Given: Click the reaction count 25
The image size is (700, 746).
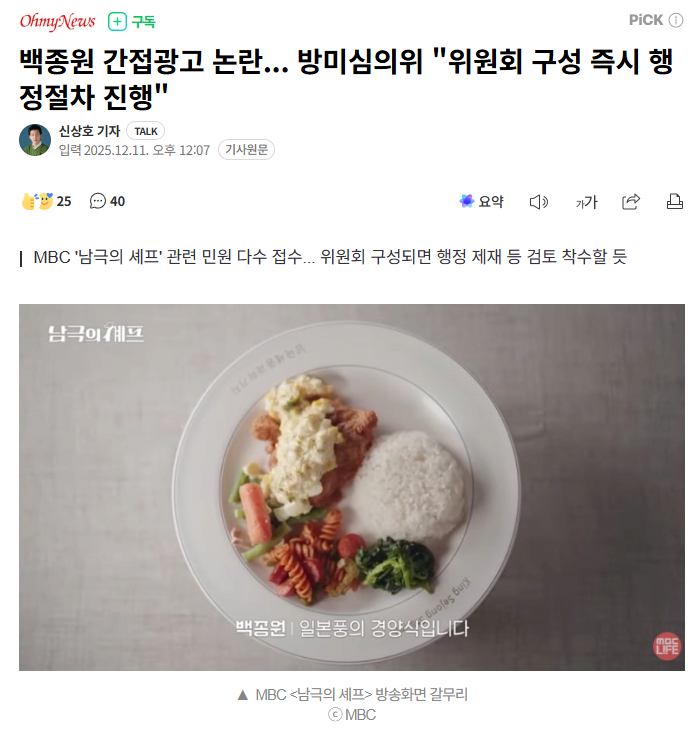Looking at the screenshot, I should click(x=64, y=202).
